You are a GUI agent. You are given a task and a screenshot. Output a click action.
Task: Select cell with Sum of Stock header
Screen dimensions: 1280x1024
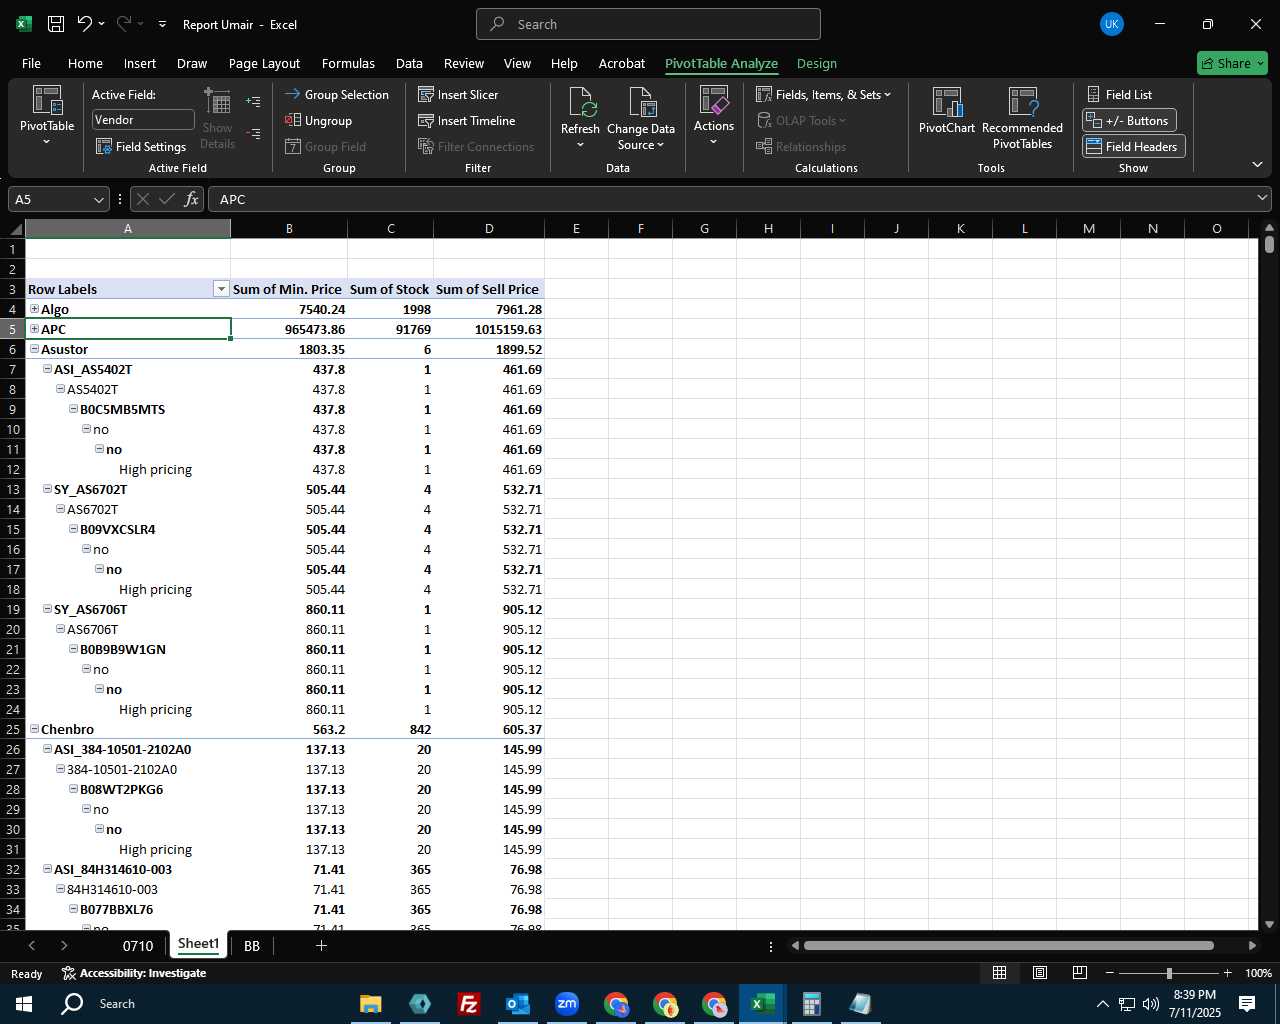(390, 289)
